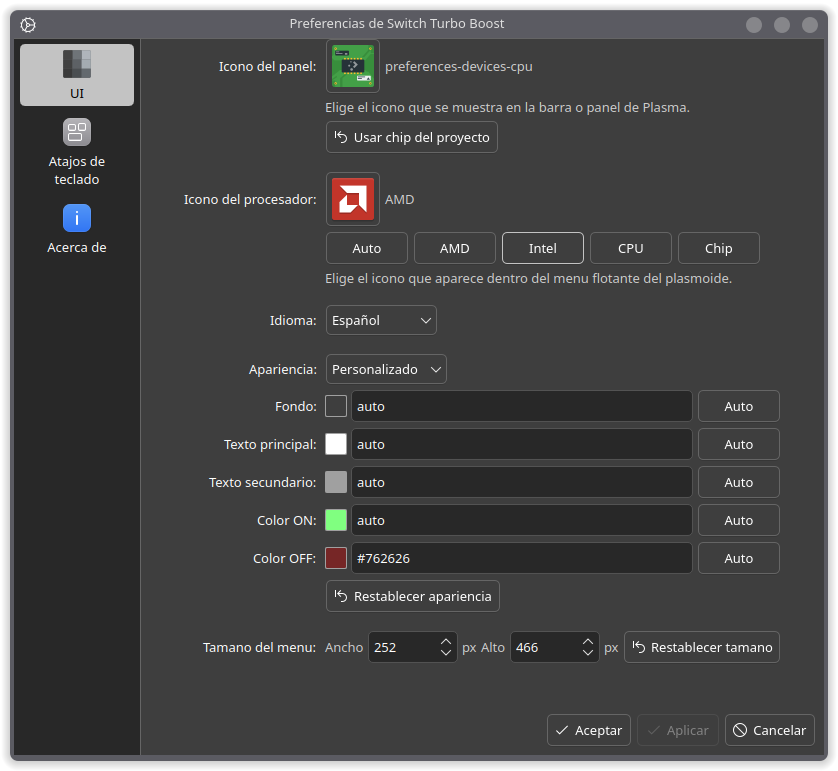Click Restablecer apariencia button
Screen dimensions: 838x771
413,596
